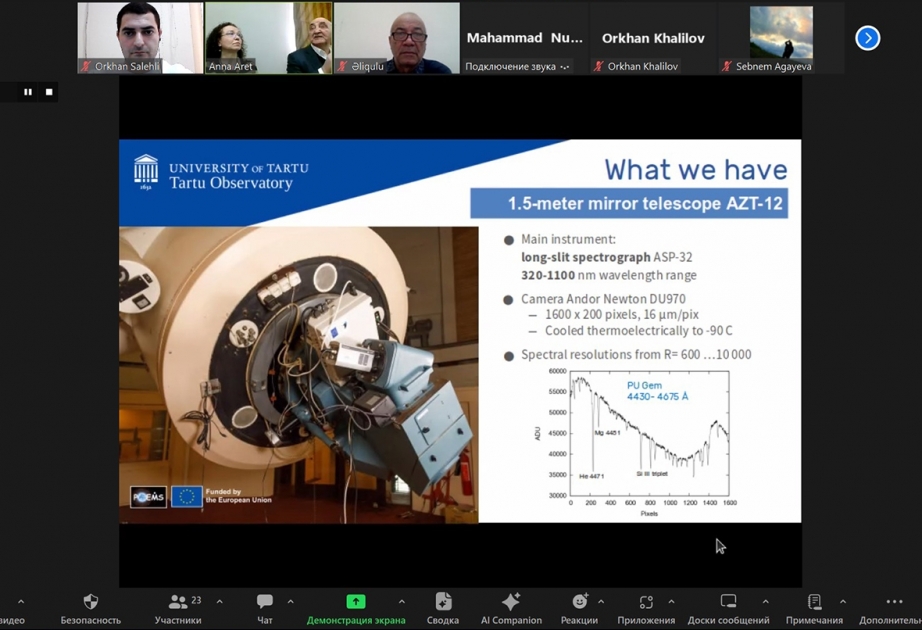Click the "PU Gem" label in the spectrum chart
Image resolution: width=922 pixels, height=630 pixels.
tap(644, 386)
